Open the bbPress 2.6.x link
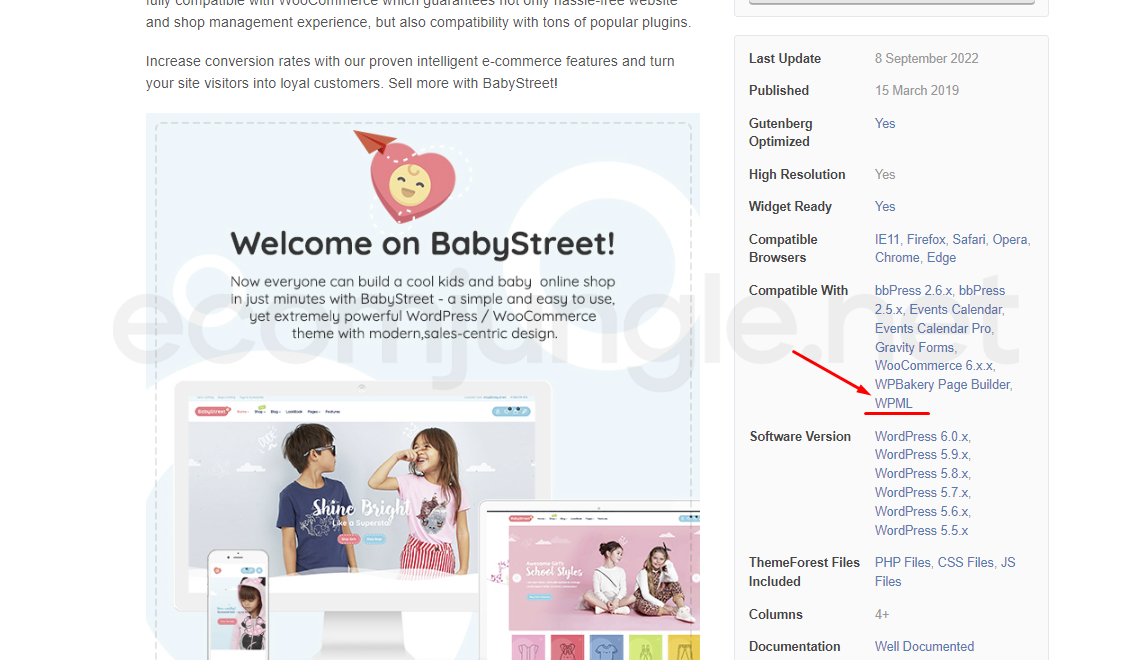This screenshot has height=660, width=1133. [x=913, y=290]
